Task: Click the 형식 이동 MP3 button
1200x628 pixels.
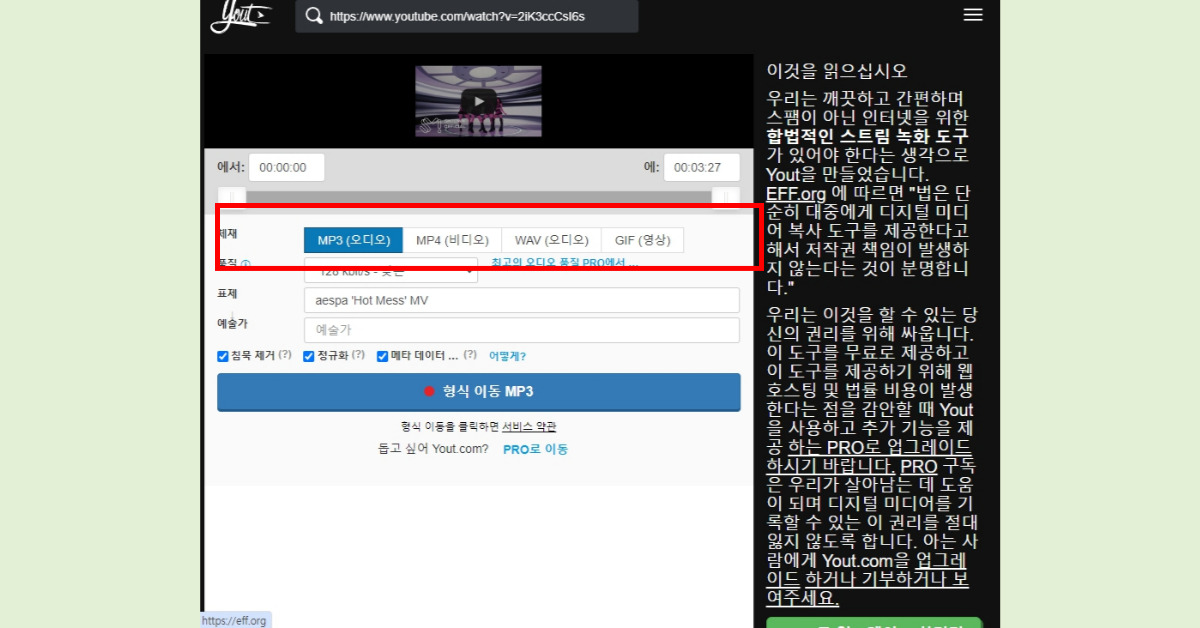Action: (479, 392)
